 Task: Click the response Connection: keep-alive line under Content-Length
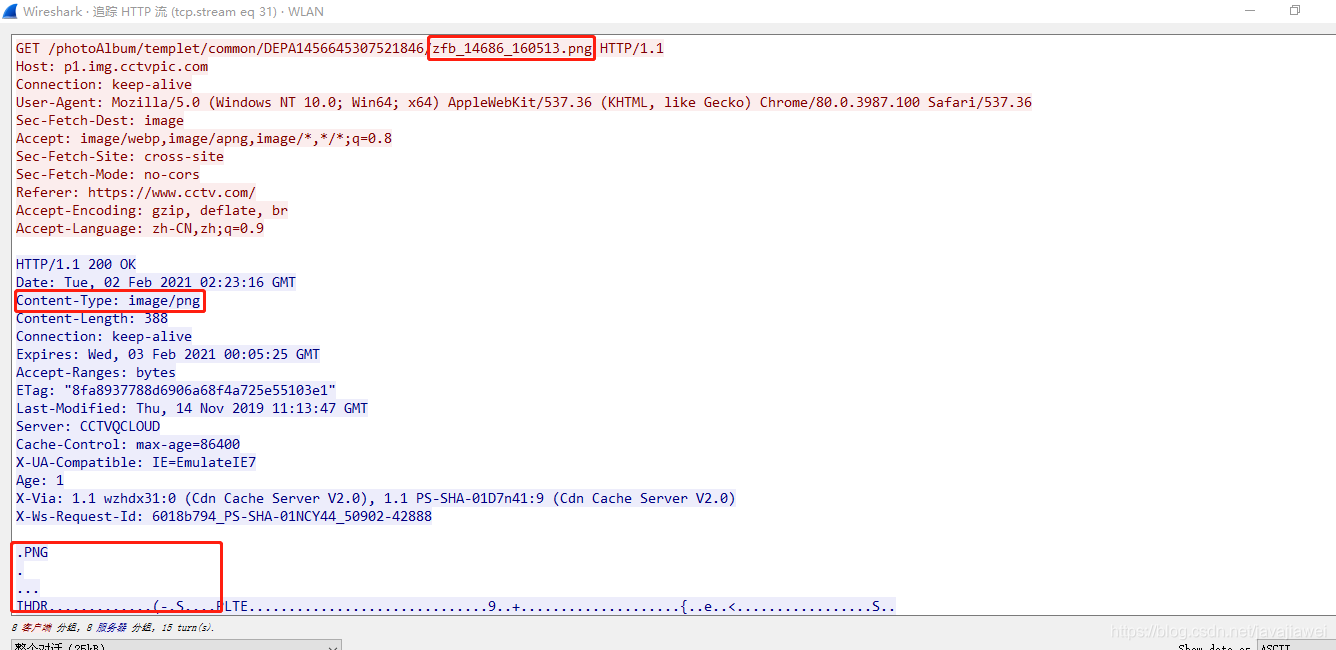(x=104, y=336)
